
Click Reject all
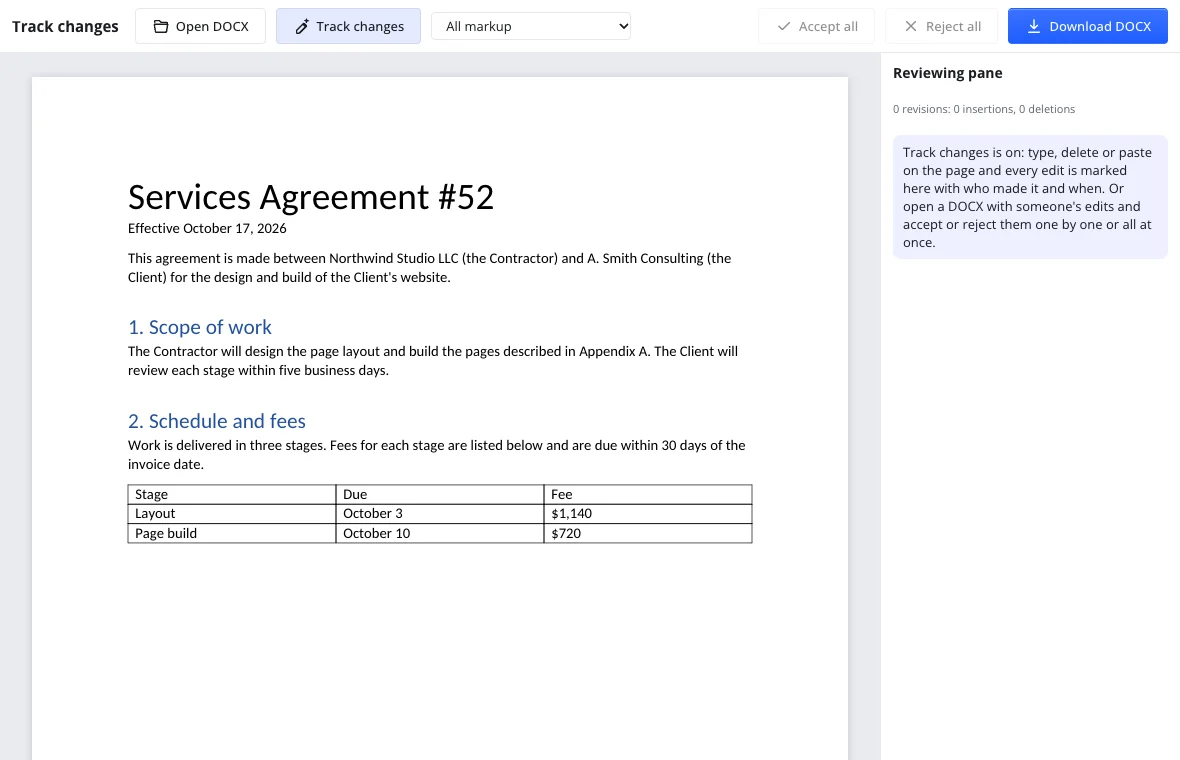(941, 26)
